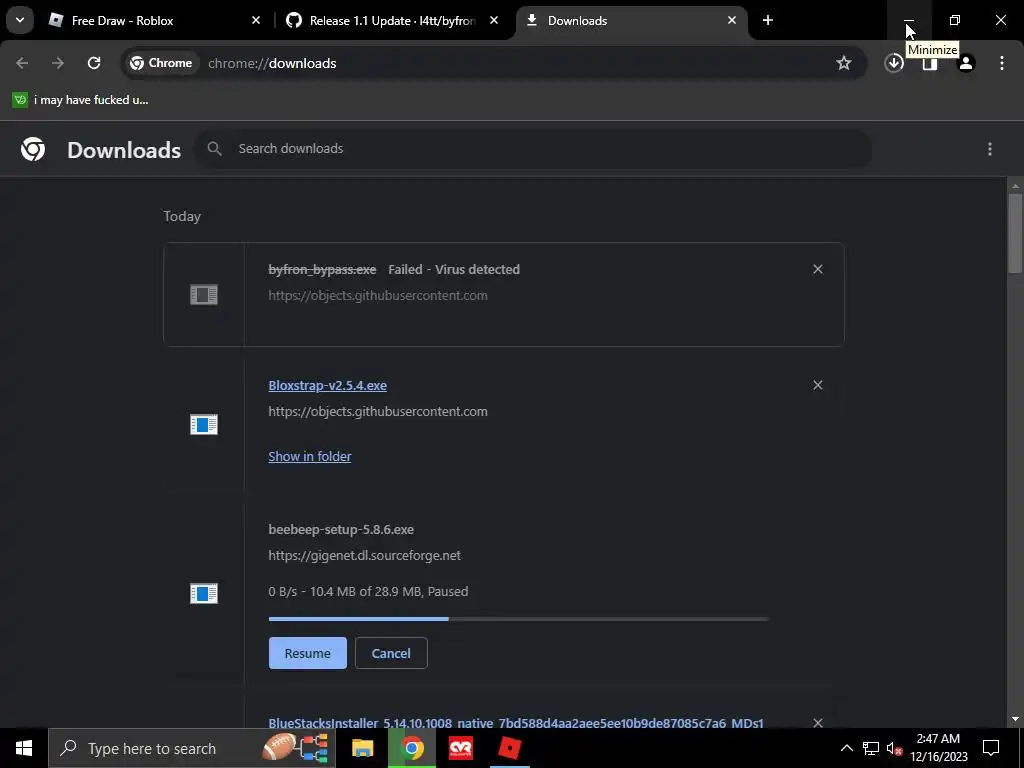Click the Chrome site info chip
This screenshot has height=768, width=1024.
pos(161,63)
